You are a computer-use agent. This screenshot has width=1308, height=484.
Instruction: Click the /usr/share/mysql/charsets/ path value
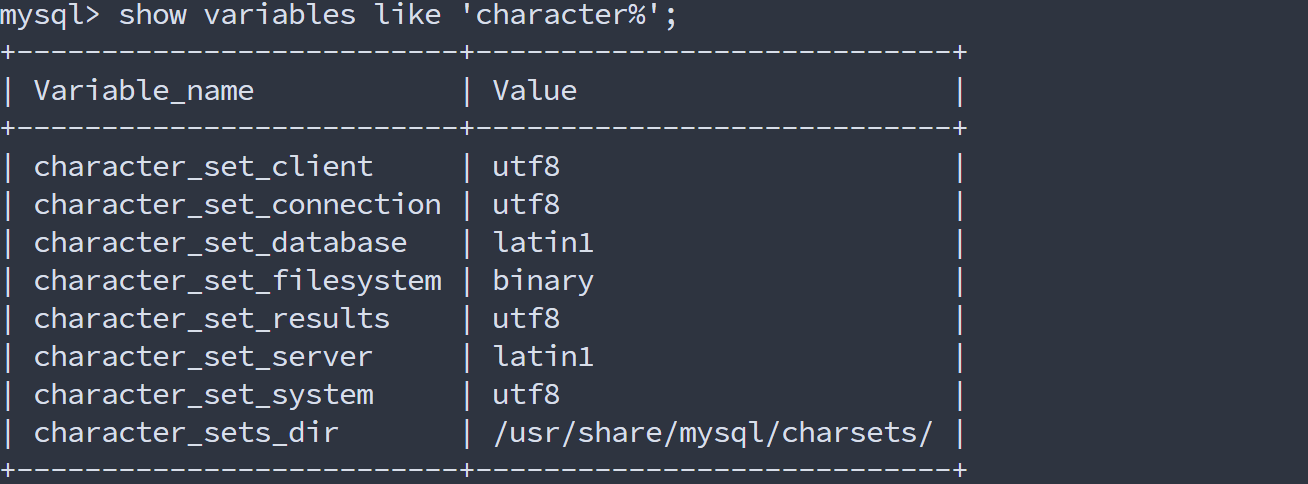coord(713,433)
